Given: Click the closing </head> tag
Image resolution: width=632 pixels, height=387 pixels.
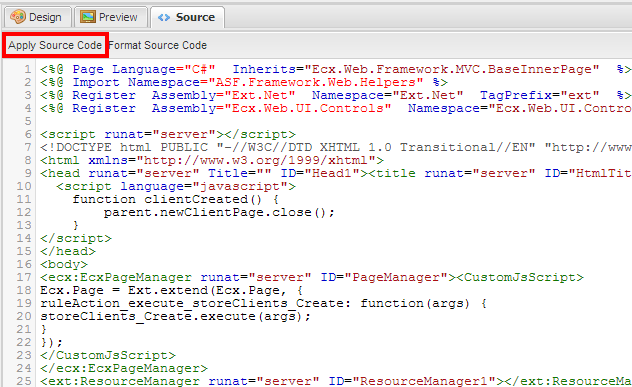Looking at the screenshot, I should pyautogui.click(x=68, y=251).
